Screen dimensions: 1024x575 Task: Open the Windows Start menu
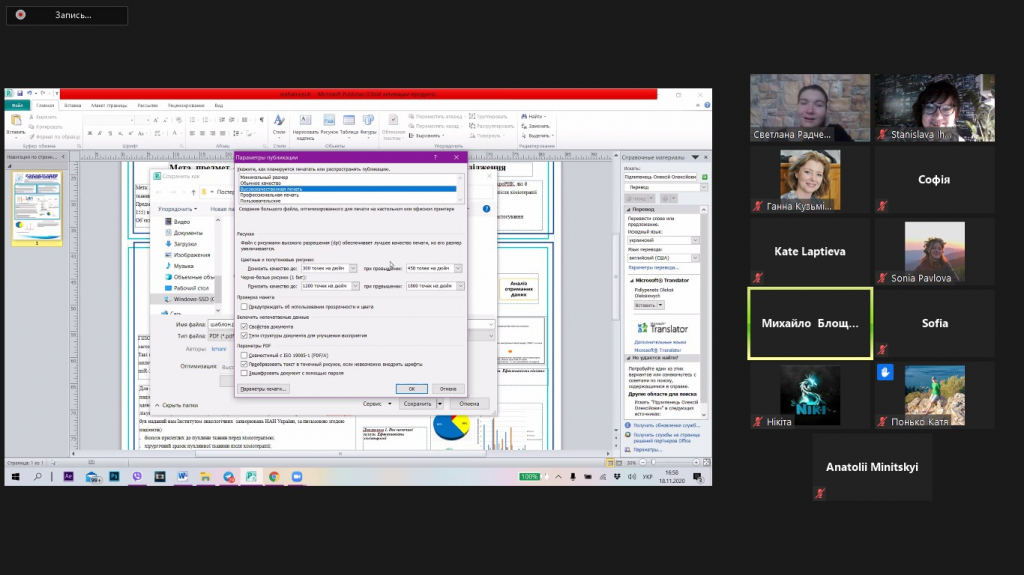tap(15, 477)
